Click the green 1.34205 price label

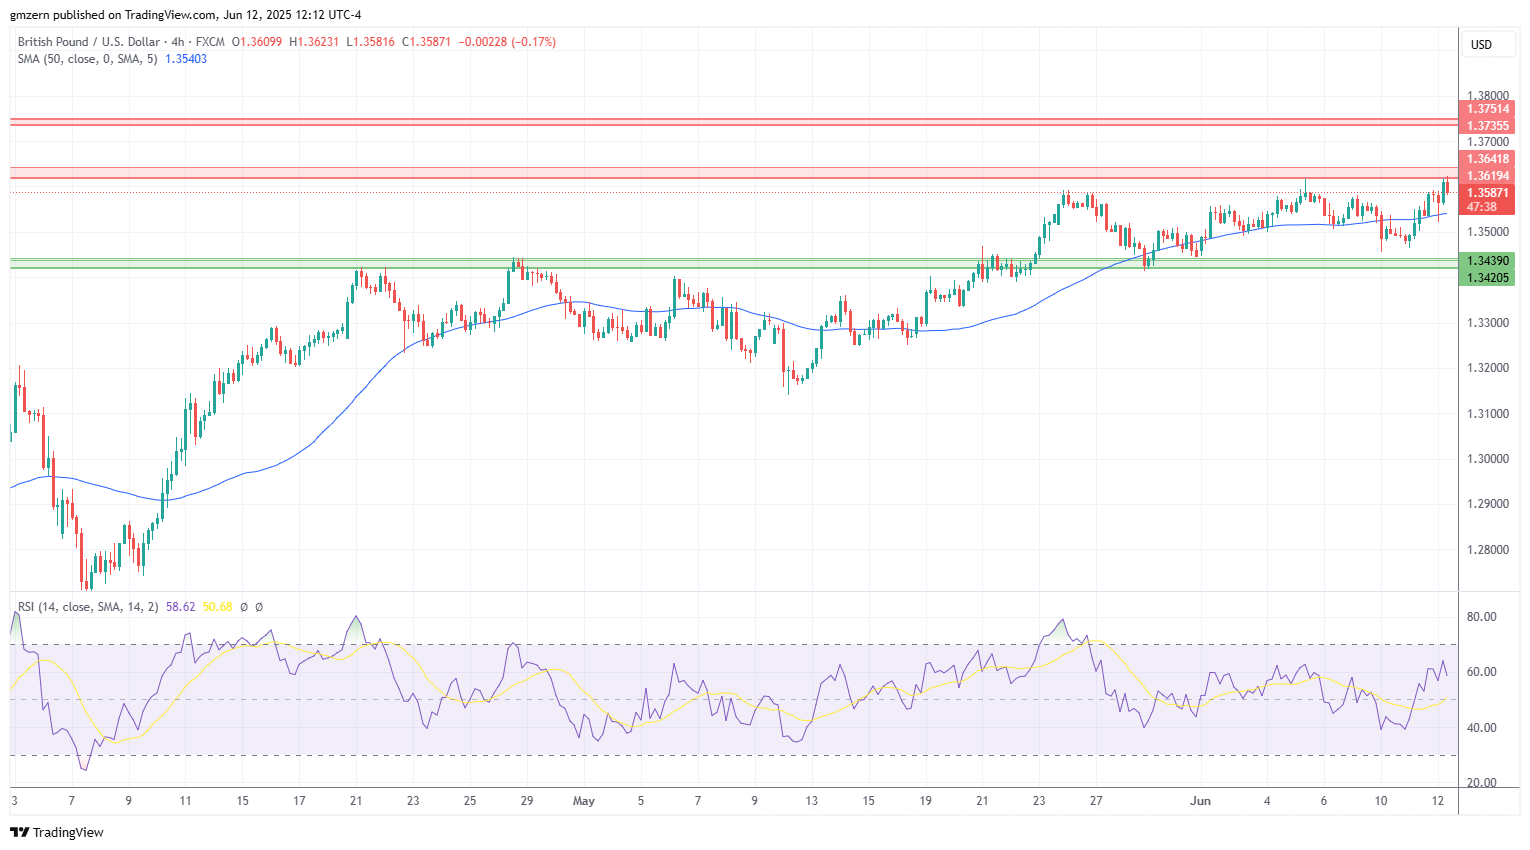[x=1488, y=278]
